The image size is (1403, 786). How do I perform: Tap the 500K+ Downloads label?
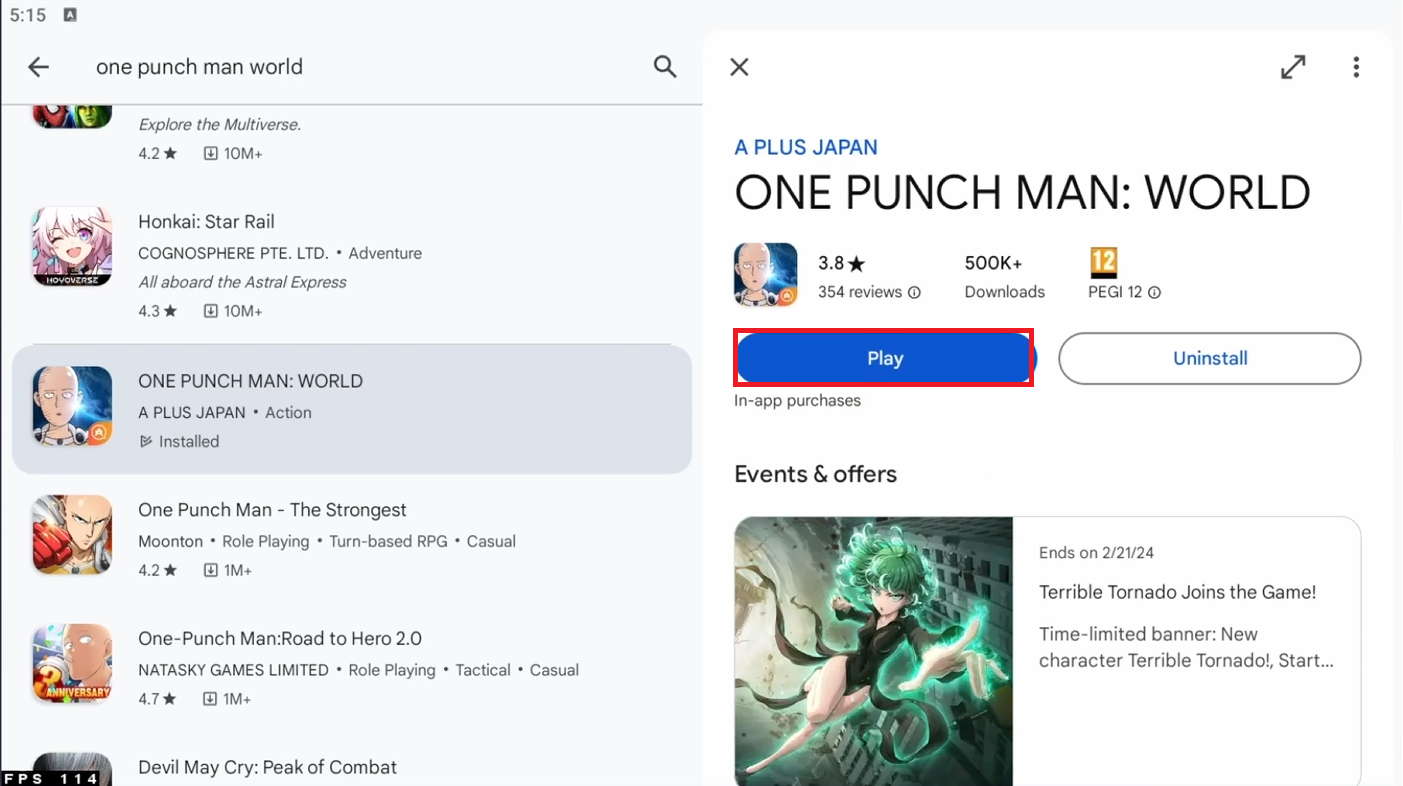click(x=1004, y=274)
